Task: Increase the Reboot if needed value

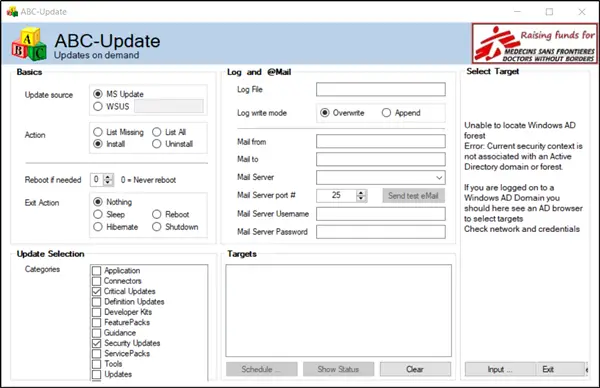Action: click(108, 177)
